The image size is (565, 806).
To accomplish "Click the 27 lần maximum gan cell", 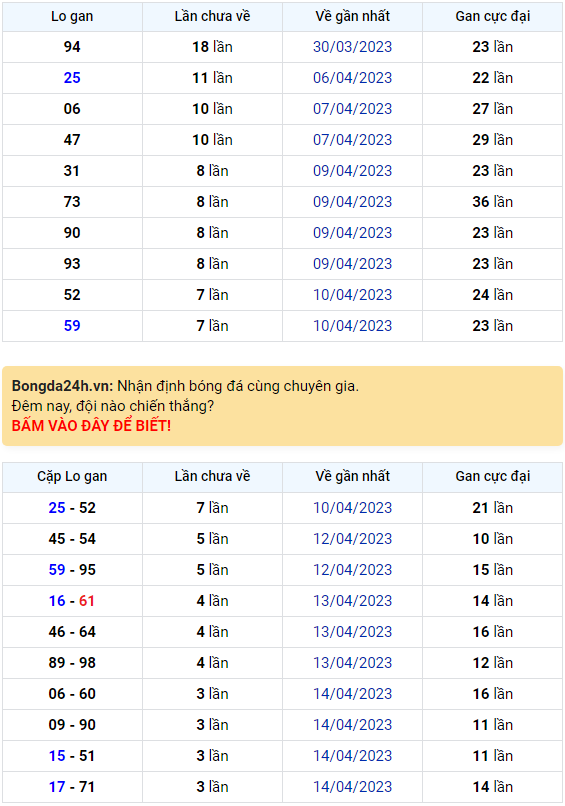I will 493,109.
